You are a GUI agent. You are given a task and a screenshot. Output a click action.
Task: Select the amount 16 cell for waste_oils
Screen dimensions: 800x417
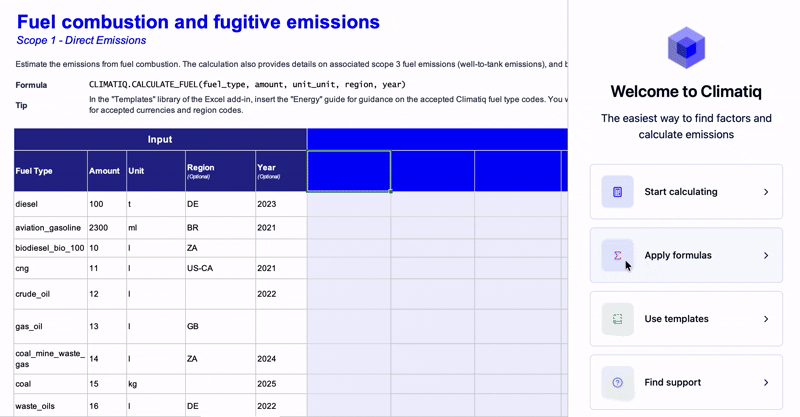click(x=107, y=406)
